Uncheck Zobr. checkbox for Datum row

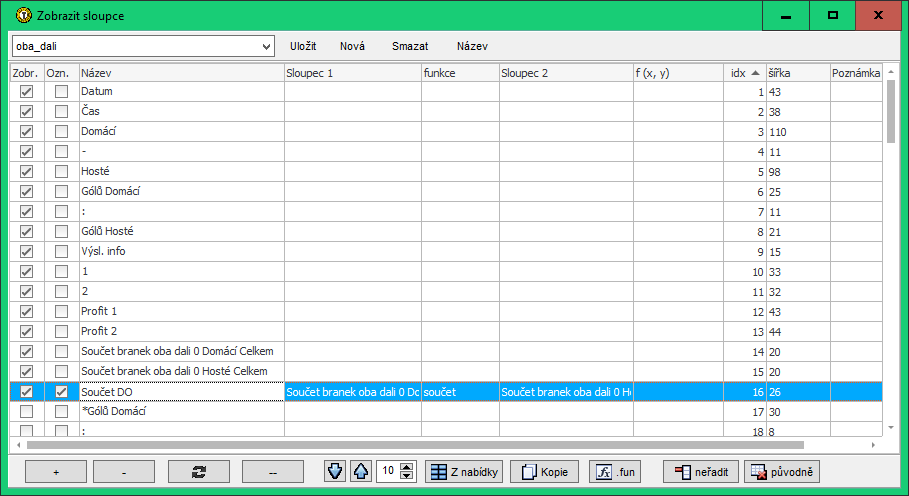coord(27,92)
